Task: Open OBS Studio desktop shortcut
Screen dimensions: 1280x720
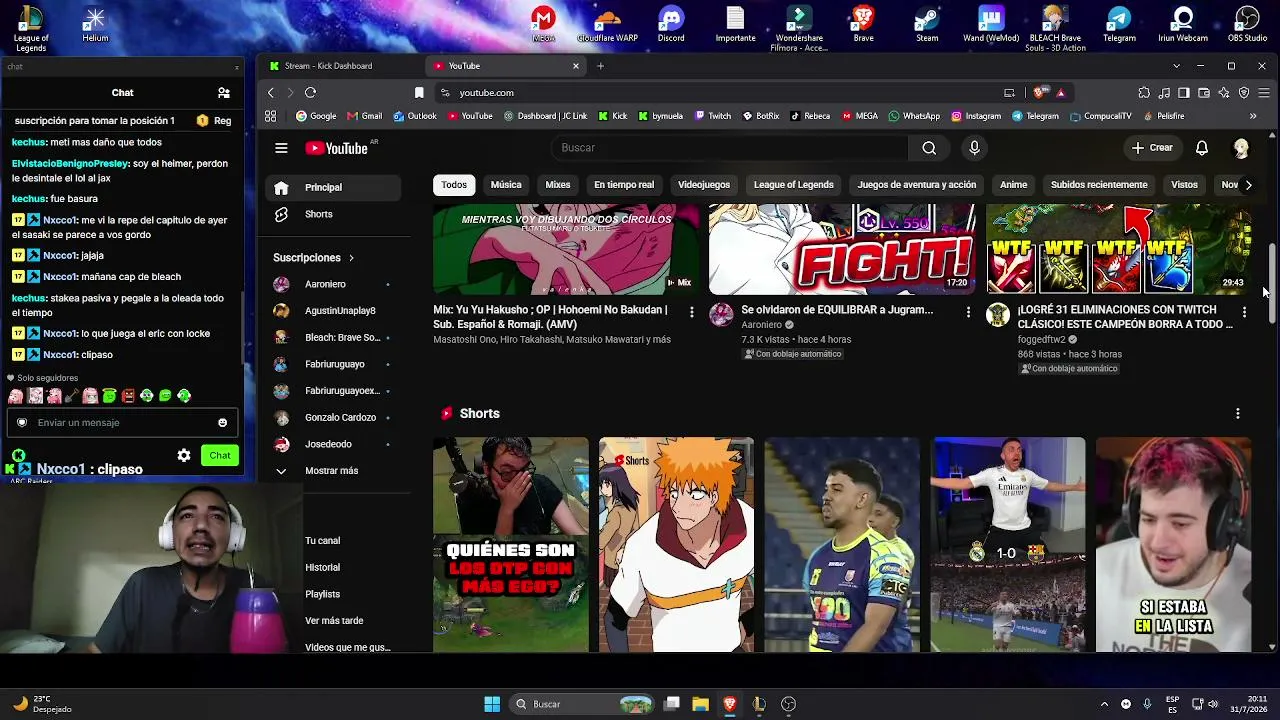Action: pyautogui.click(x=1247, y=25)
